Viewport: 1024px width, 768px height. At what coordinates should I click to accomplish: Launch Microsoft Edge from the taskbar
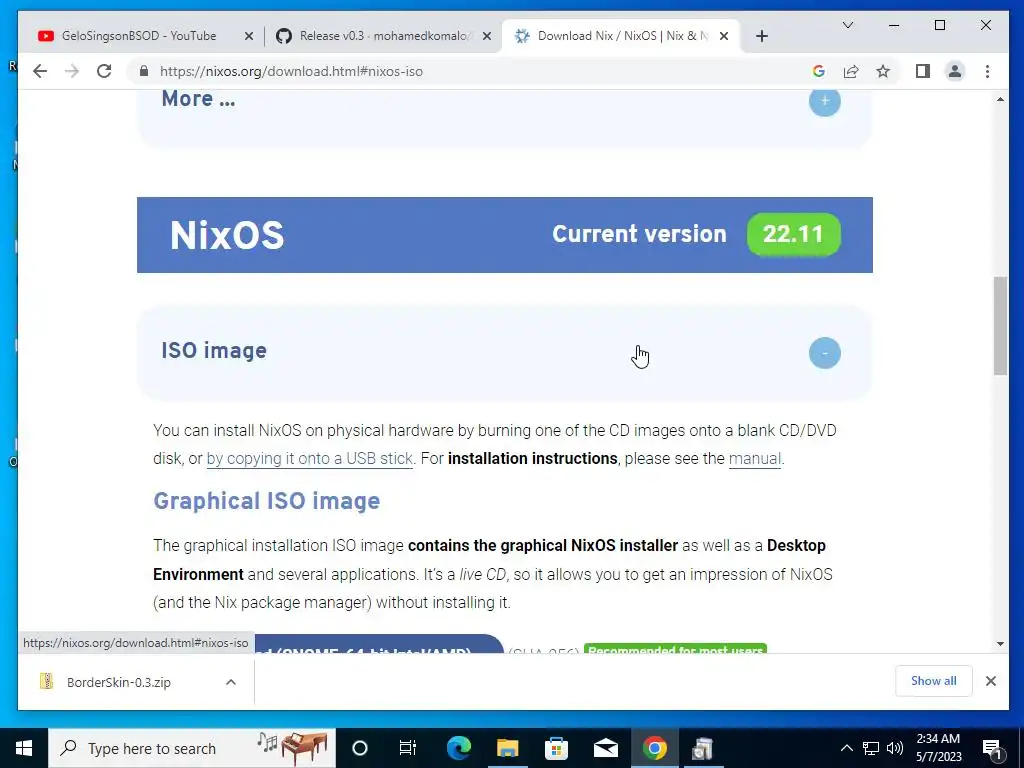458,748
